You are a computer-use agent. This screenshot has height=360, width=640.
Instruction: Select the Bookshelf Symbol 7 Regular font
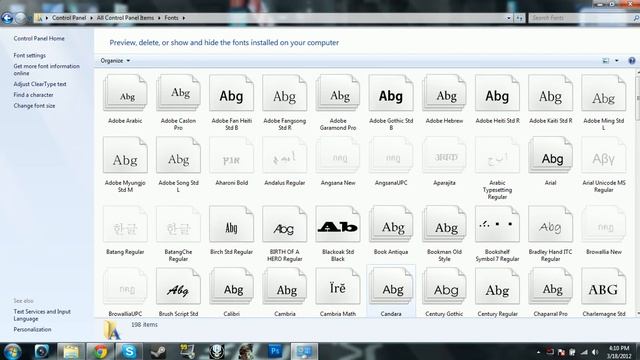pyautogui.click(x=497, y=224)
